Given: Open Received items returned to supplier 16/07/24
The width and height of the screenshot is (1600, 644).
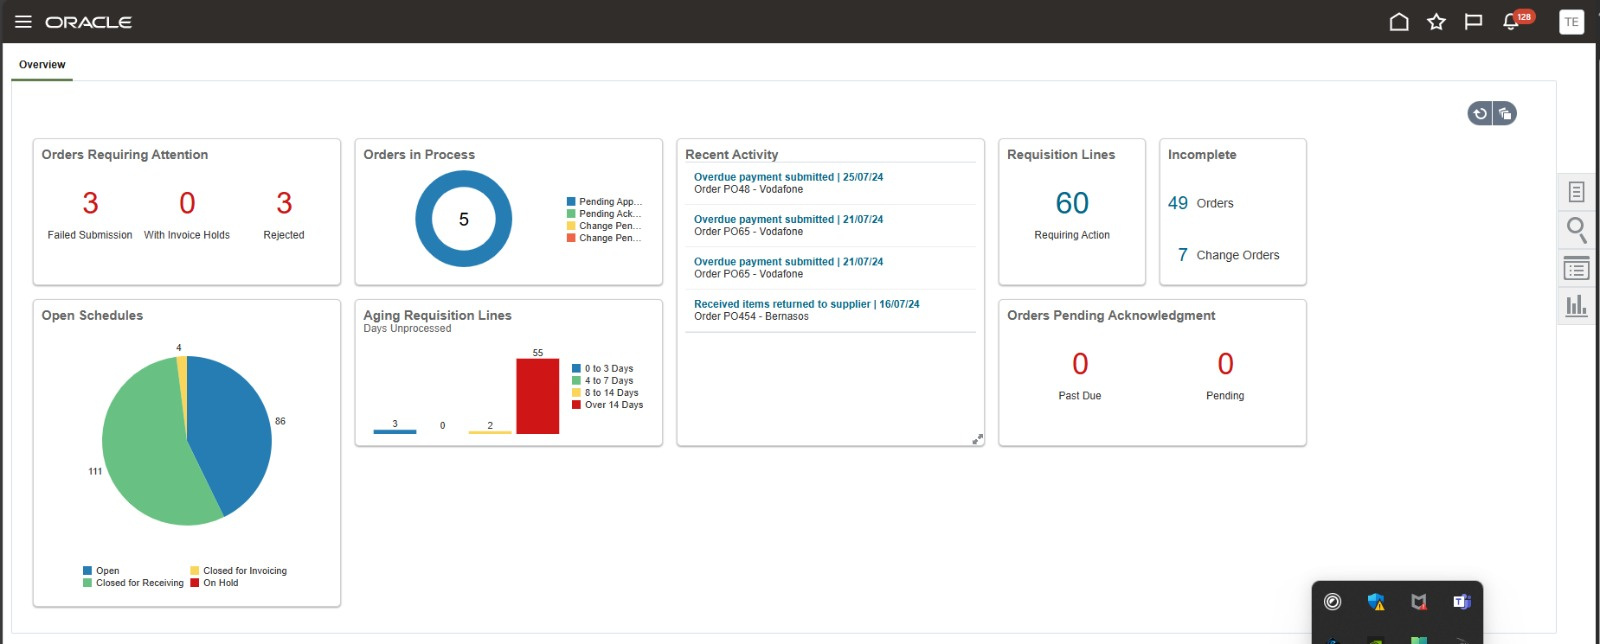Looking at the screenshot, I should pos(806,304).
